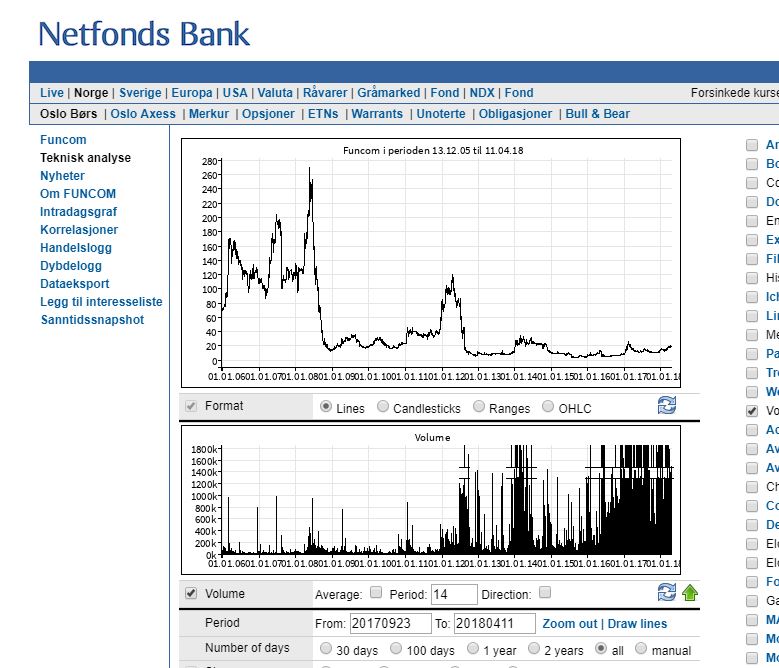The height and width of the screenshot is (668, 779).
Task: Open the Råvarer menu item
Action: coord(325,93)
